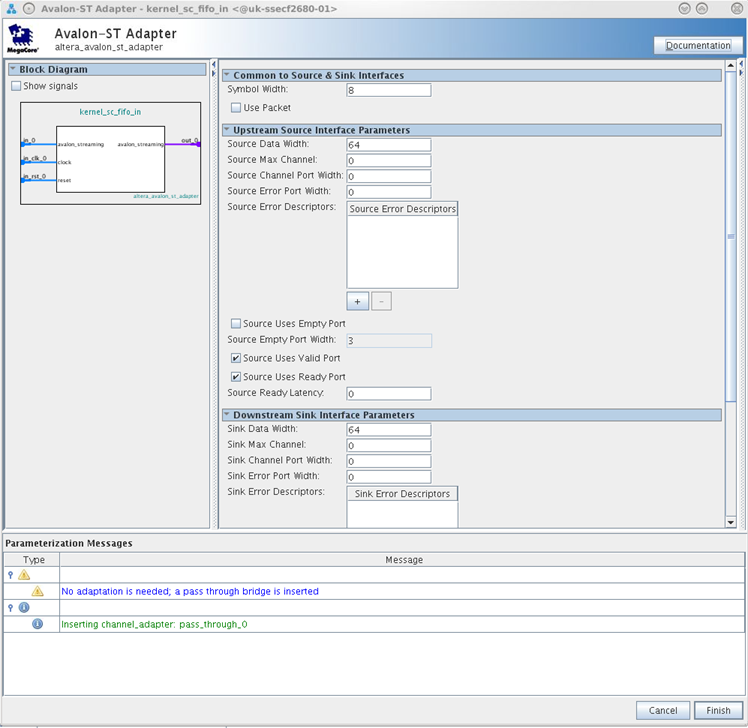Collapse Upstream Source Interface Parameters section

[227, 130]
